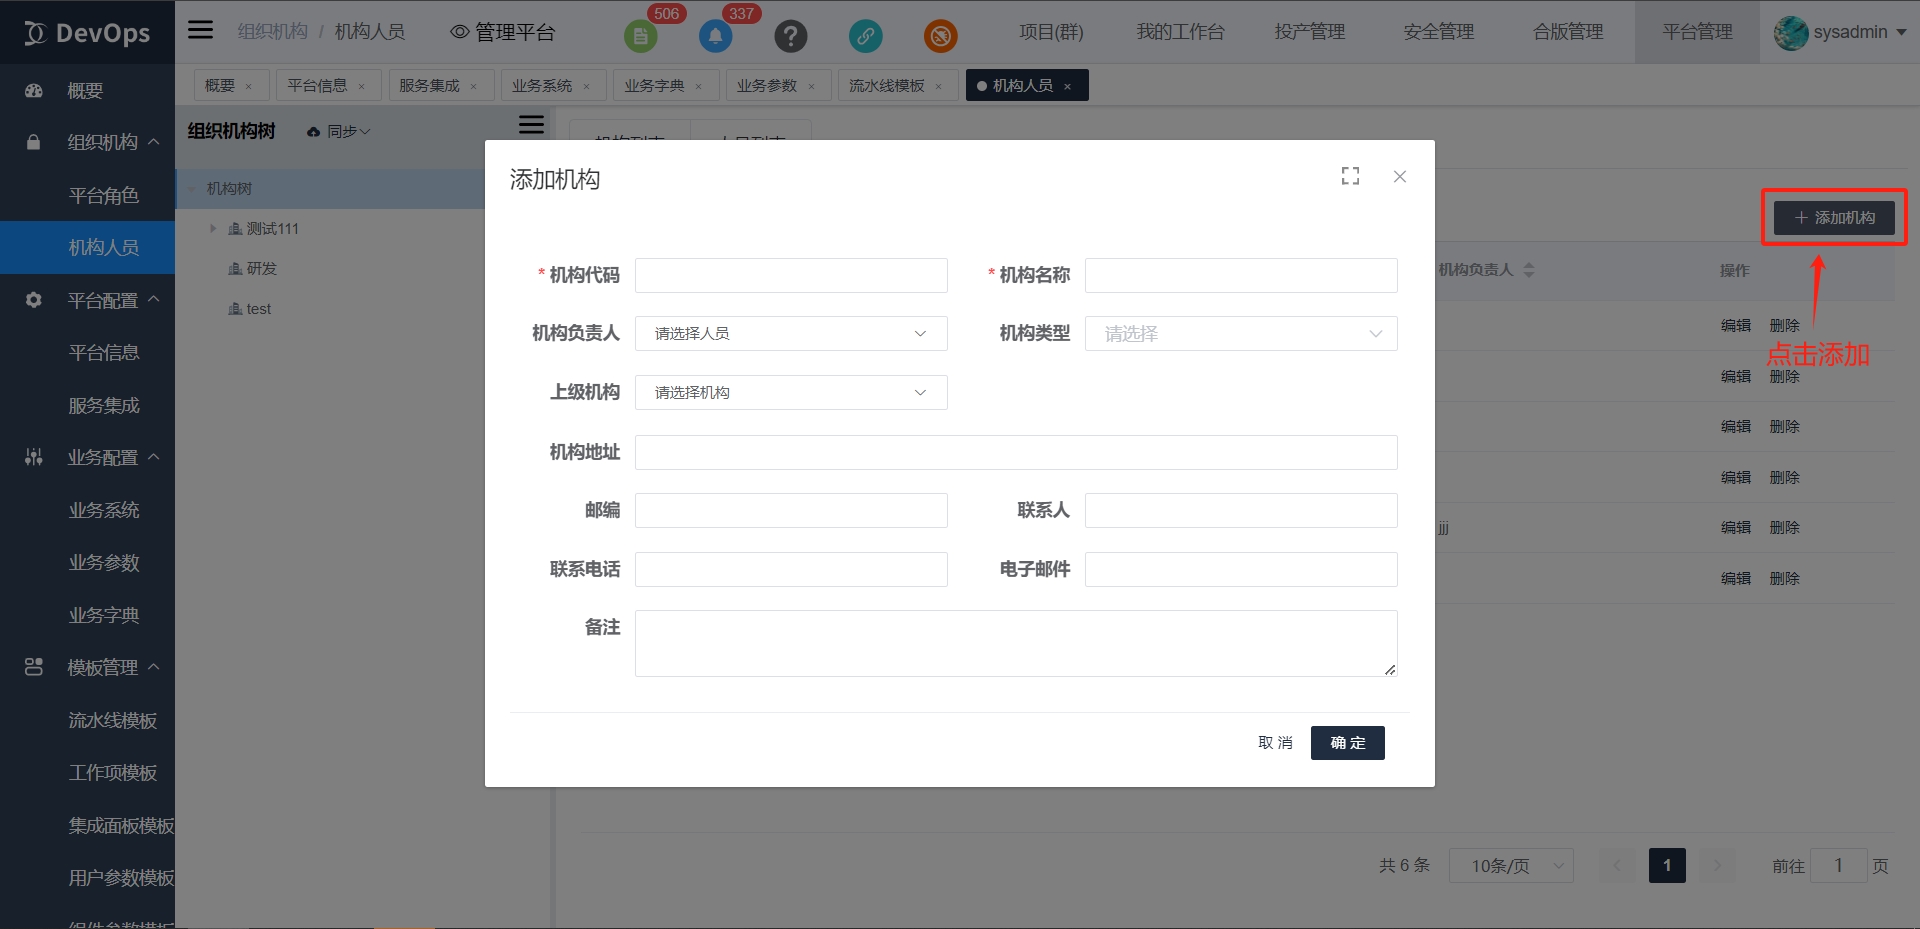The image size is (1920, 929).
Task: Open the blue notification bell icon
Action: coord(715,37)
